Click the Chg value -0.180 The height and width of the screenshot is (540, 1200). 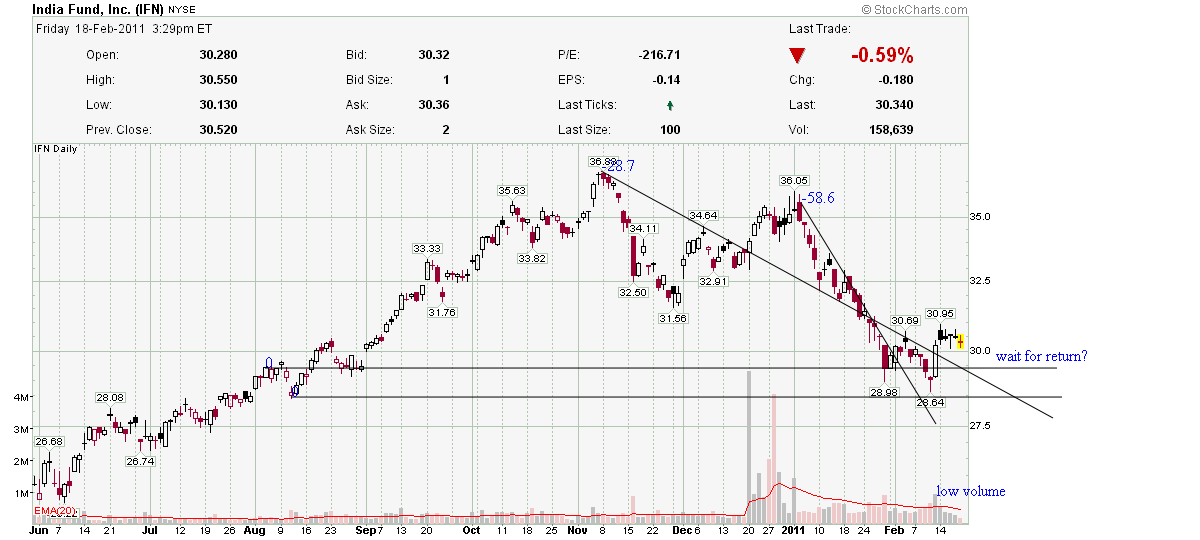[897, 80]
